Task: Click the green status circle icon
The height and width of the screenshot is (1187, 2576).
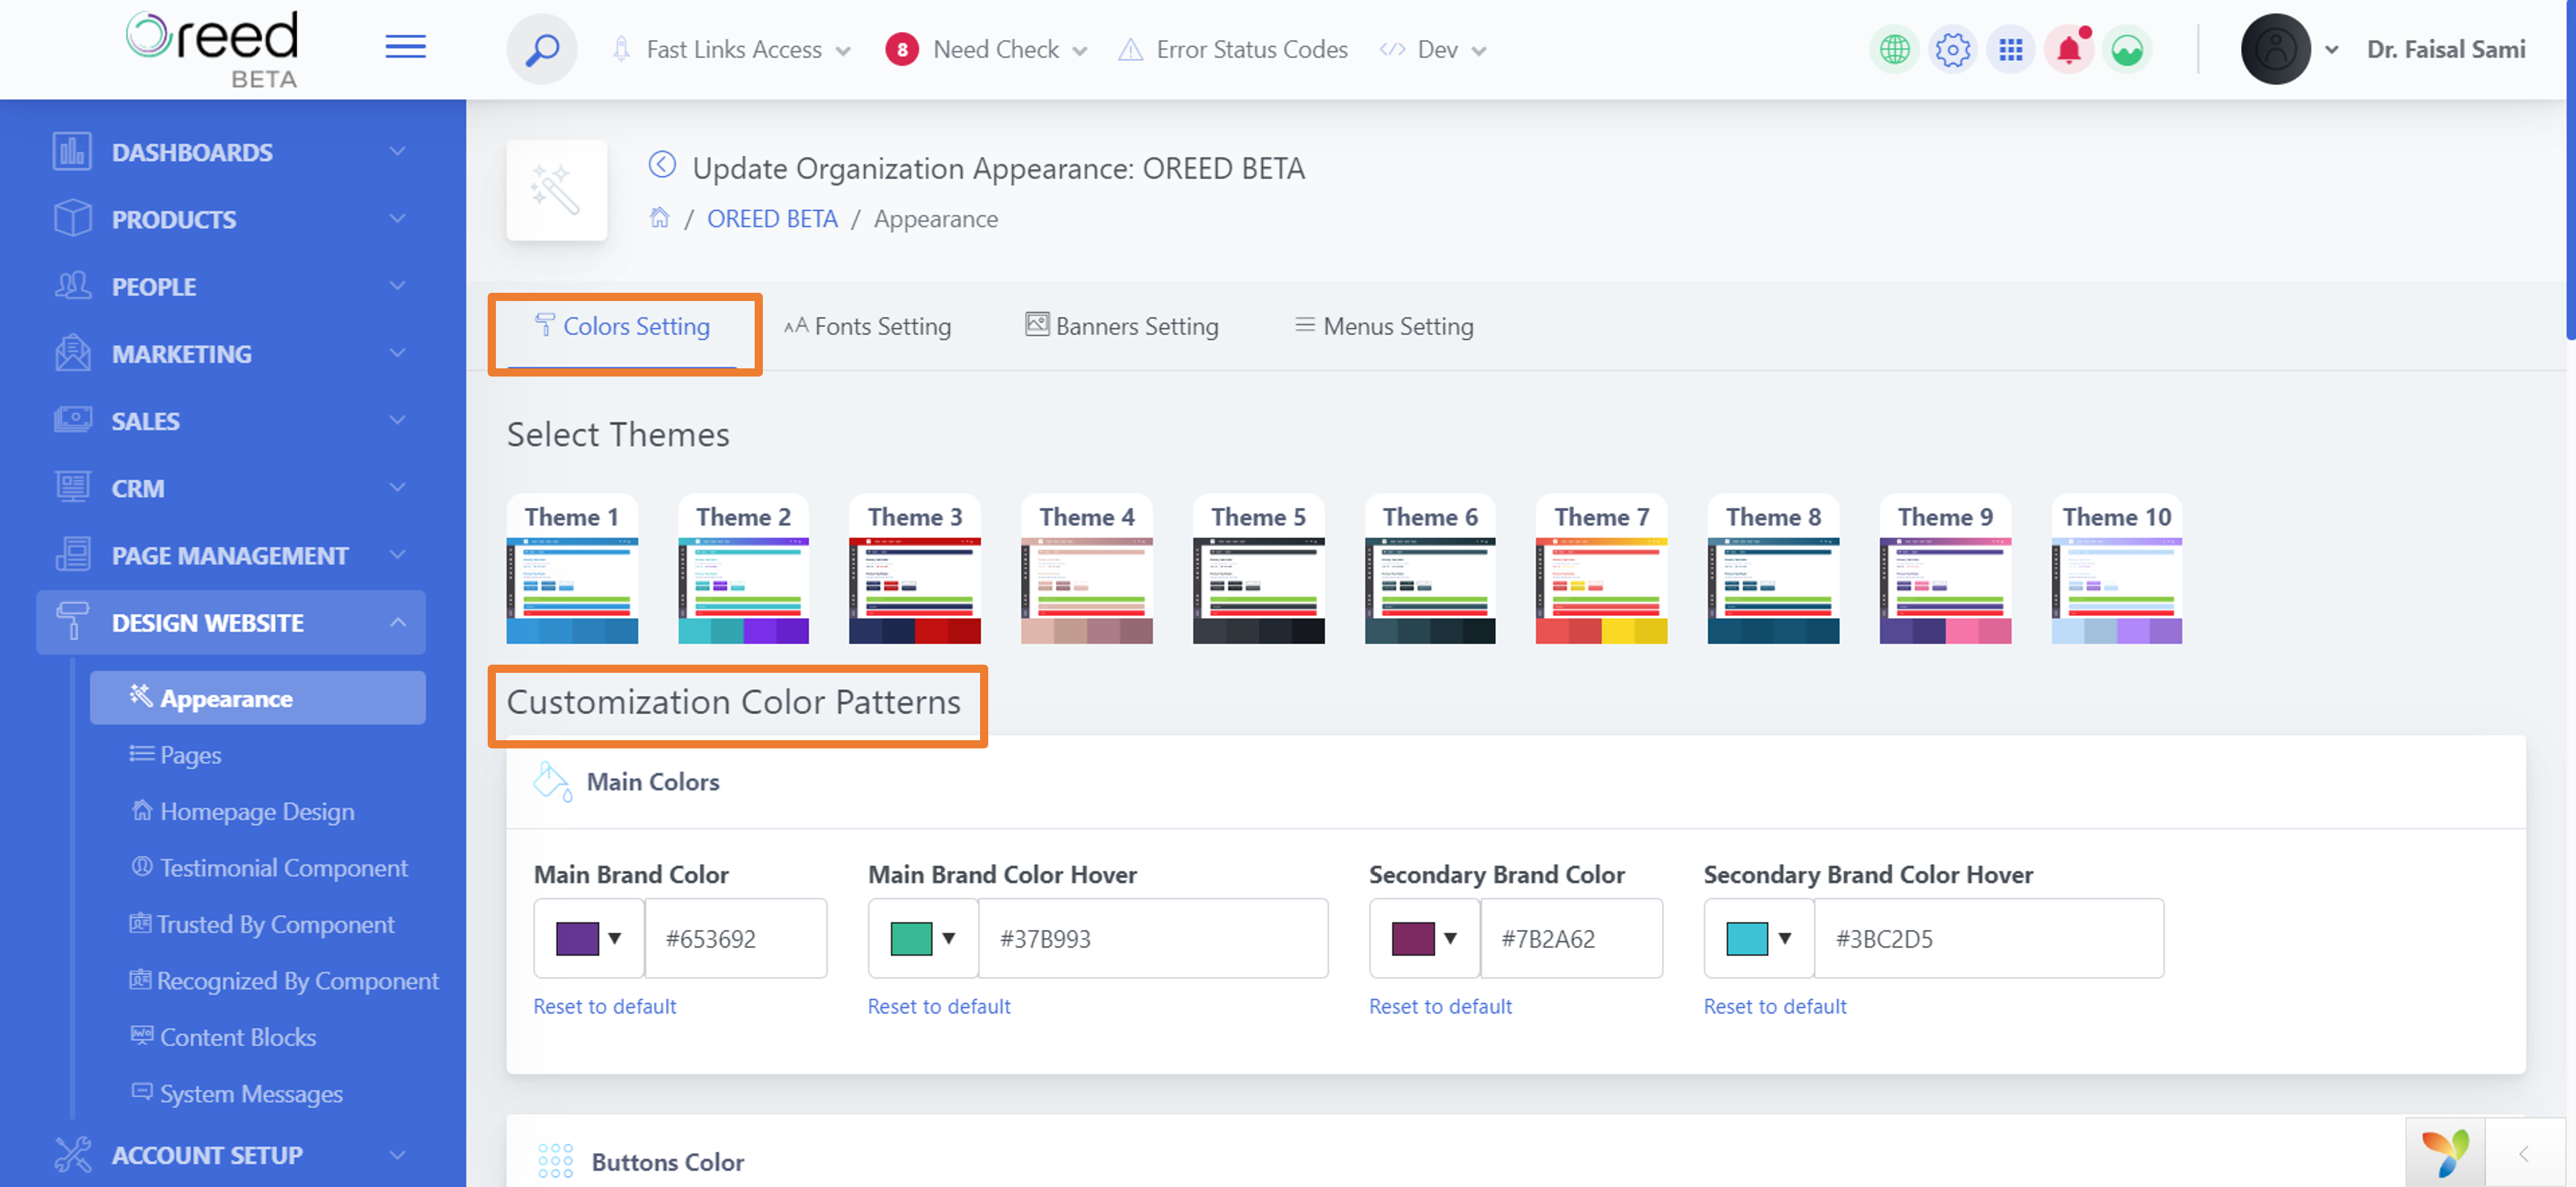Action: [x=2127, y=49]
